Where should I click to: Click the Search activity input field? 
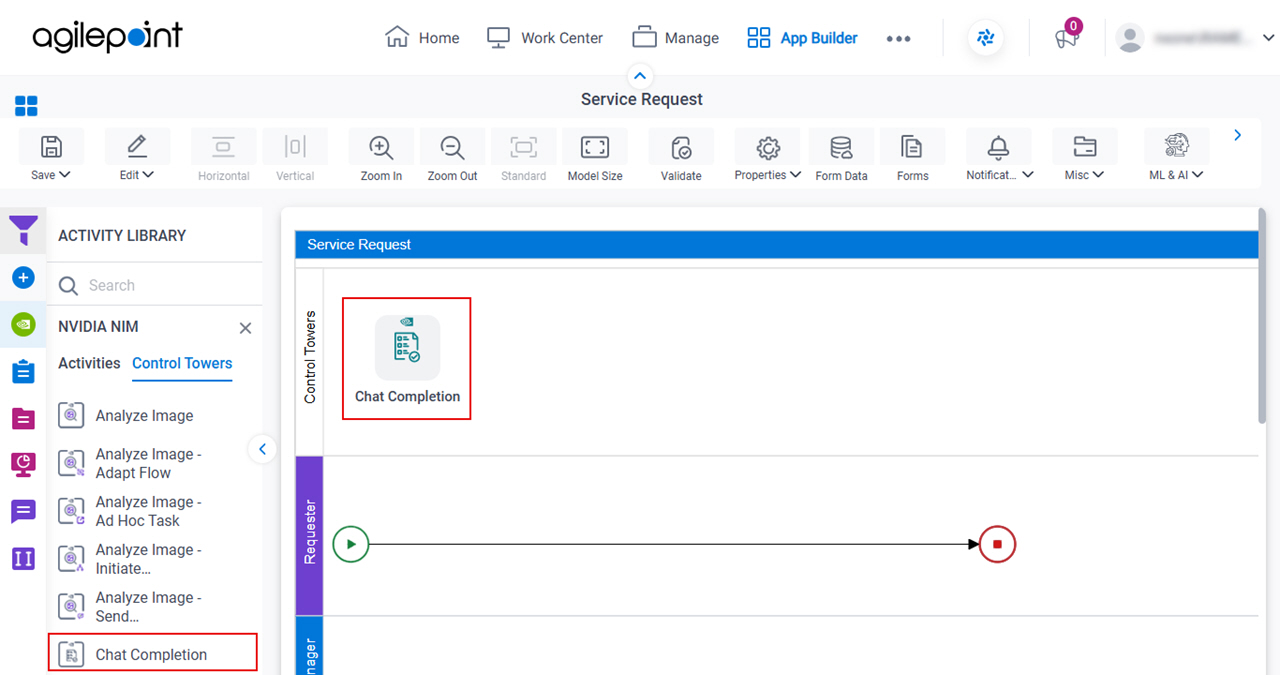155,285
